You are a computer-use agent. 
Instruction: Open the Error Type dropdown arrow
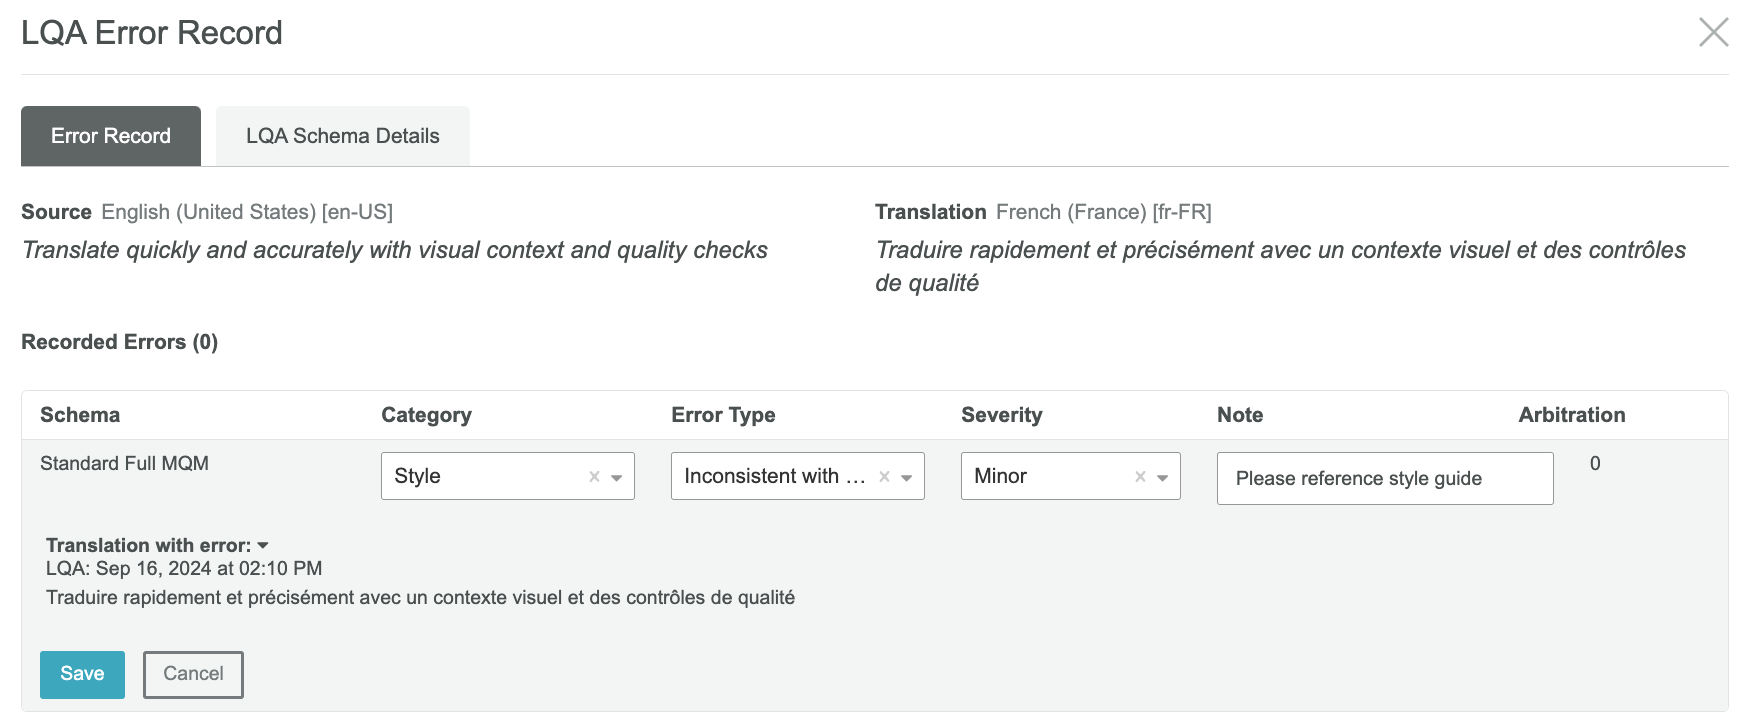[x=907, y=478]
